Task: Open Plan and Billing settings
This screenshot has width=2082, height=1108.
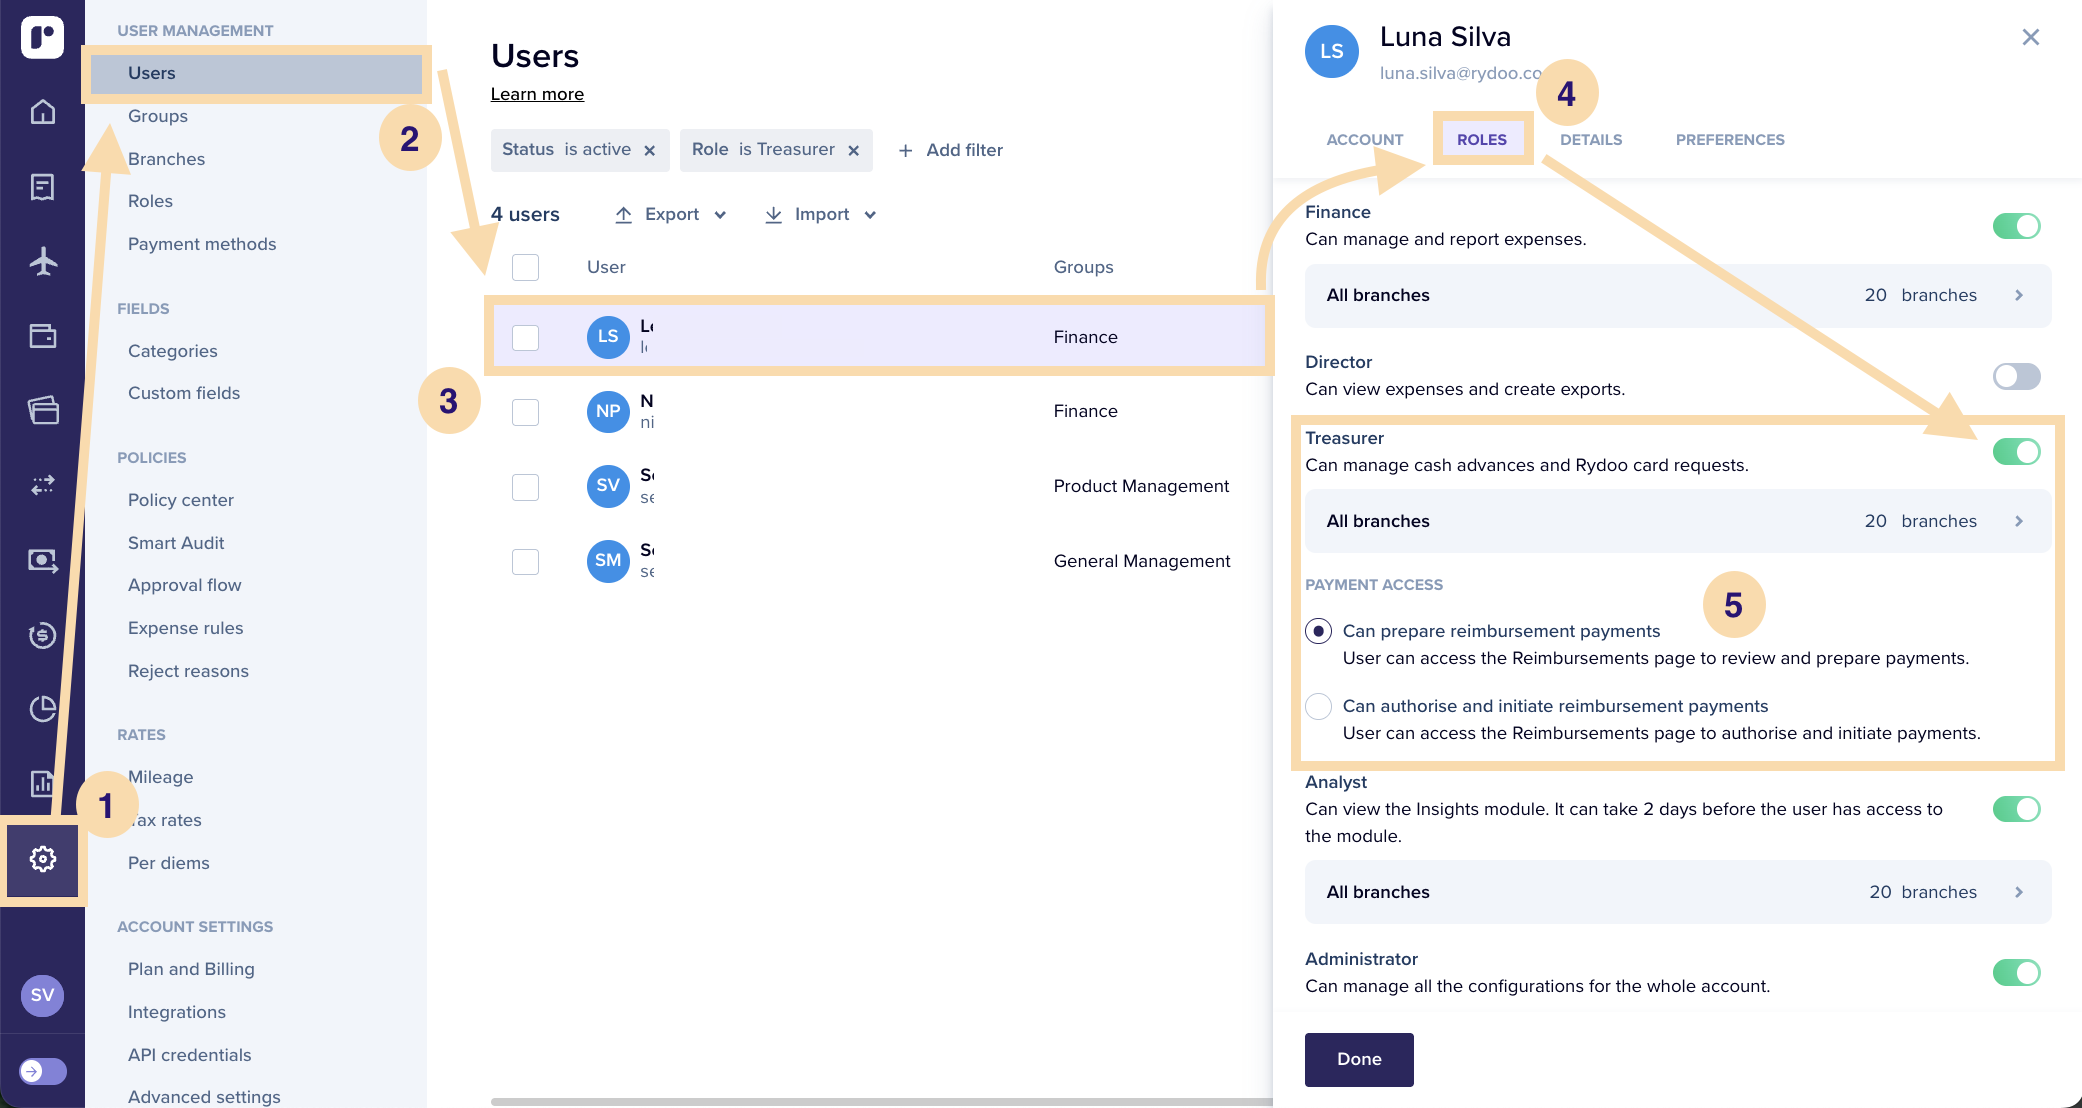Action: coord(191,969)
